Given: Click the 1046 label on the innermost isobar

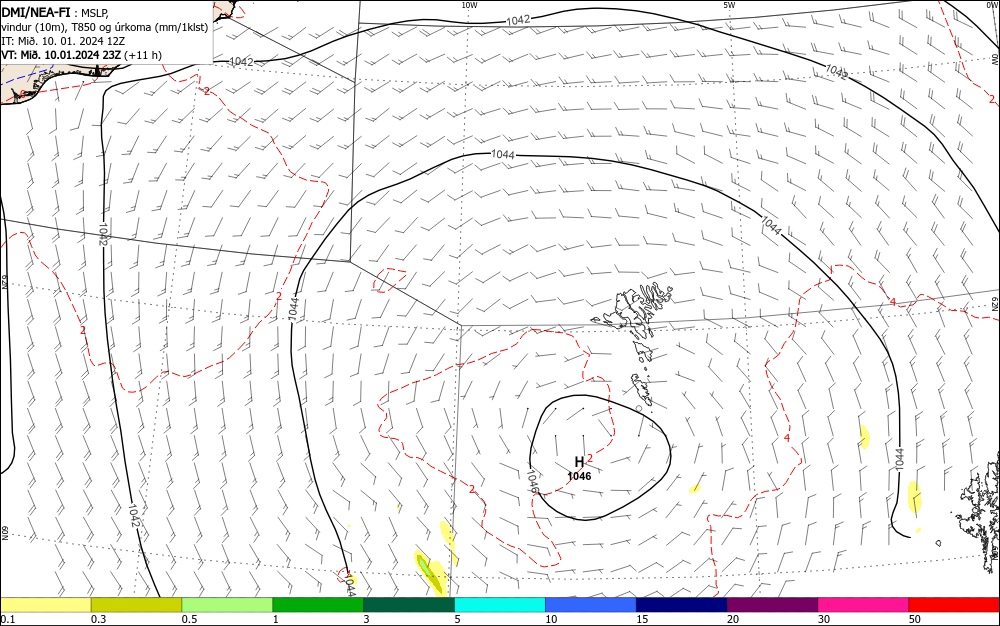Looking at the screenshot, I should [534, 481].
